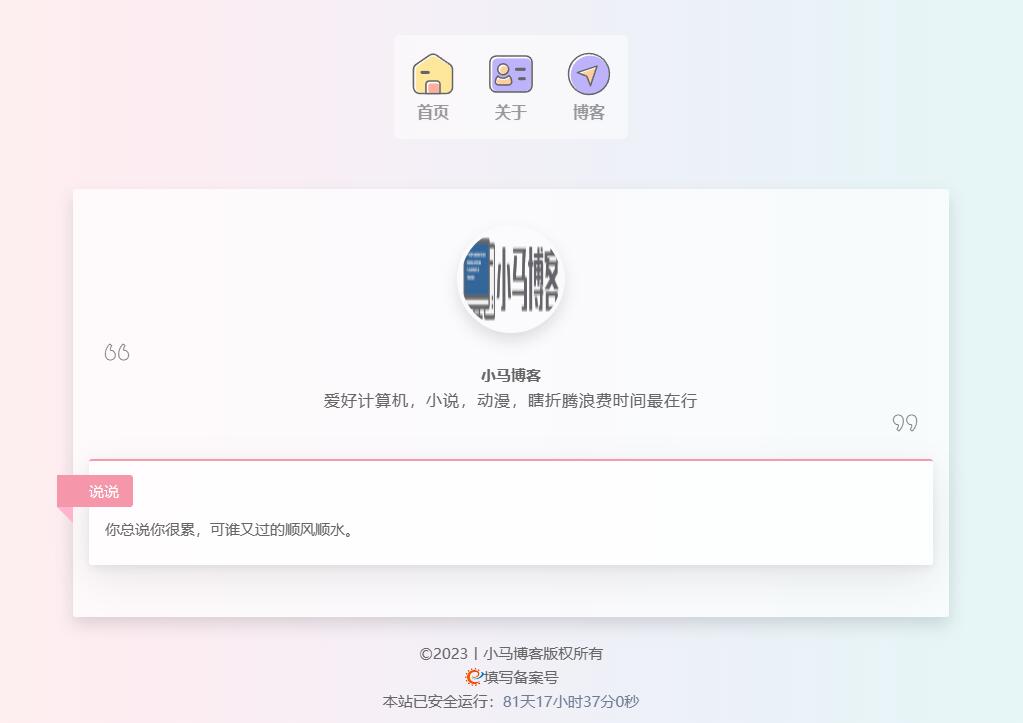Viewport: 1023px width, 723px height.
Task: Click the pink 说说 ribbon tag
Action: pos(102,491)
